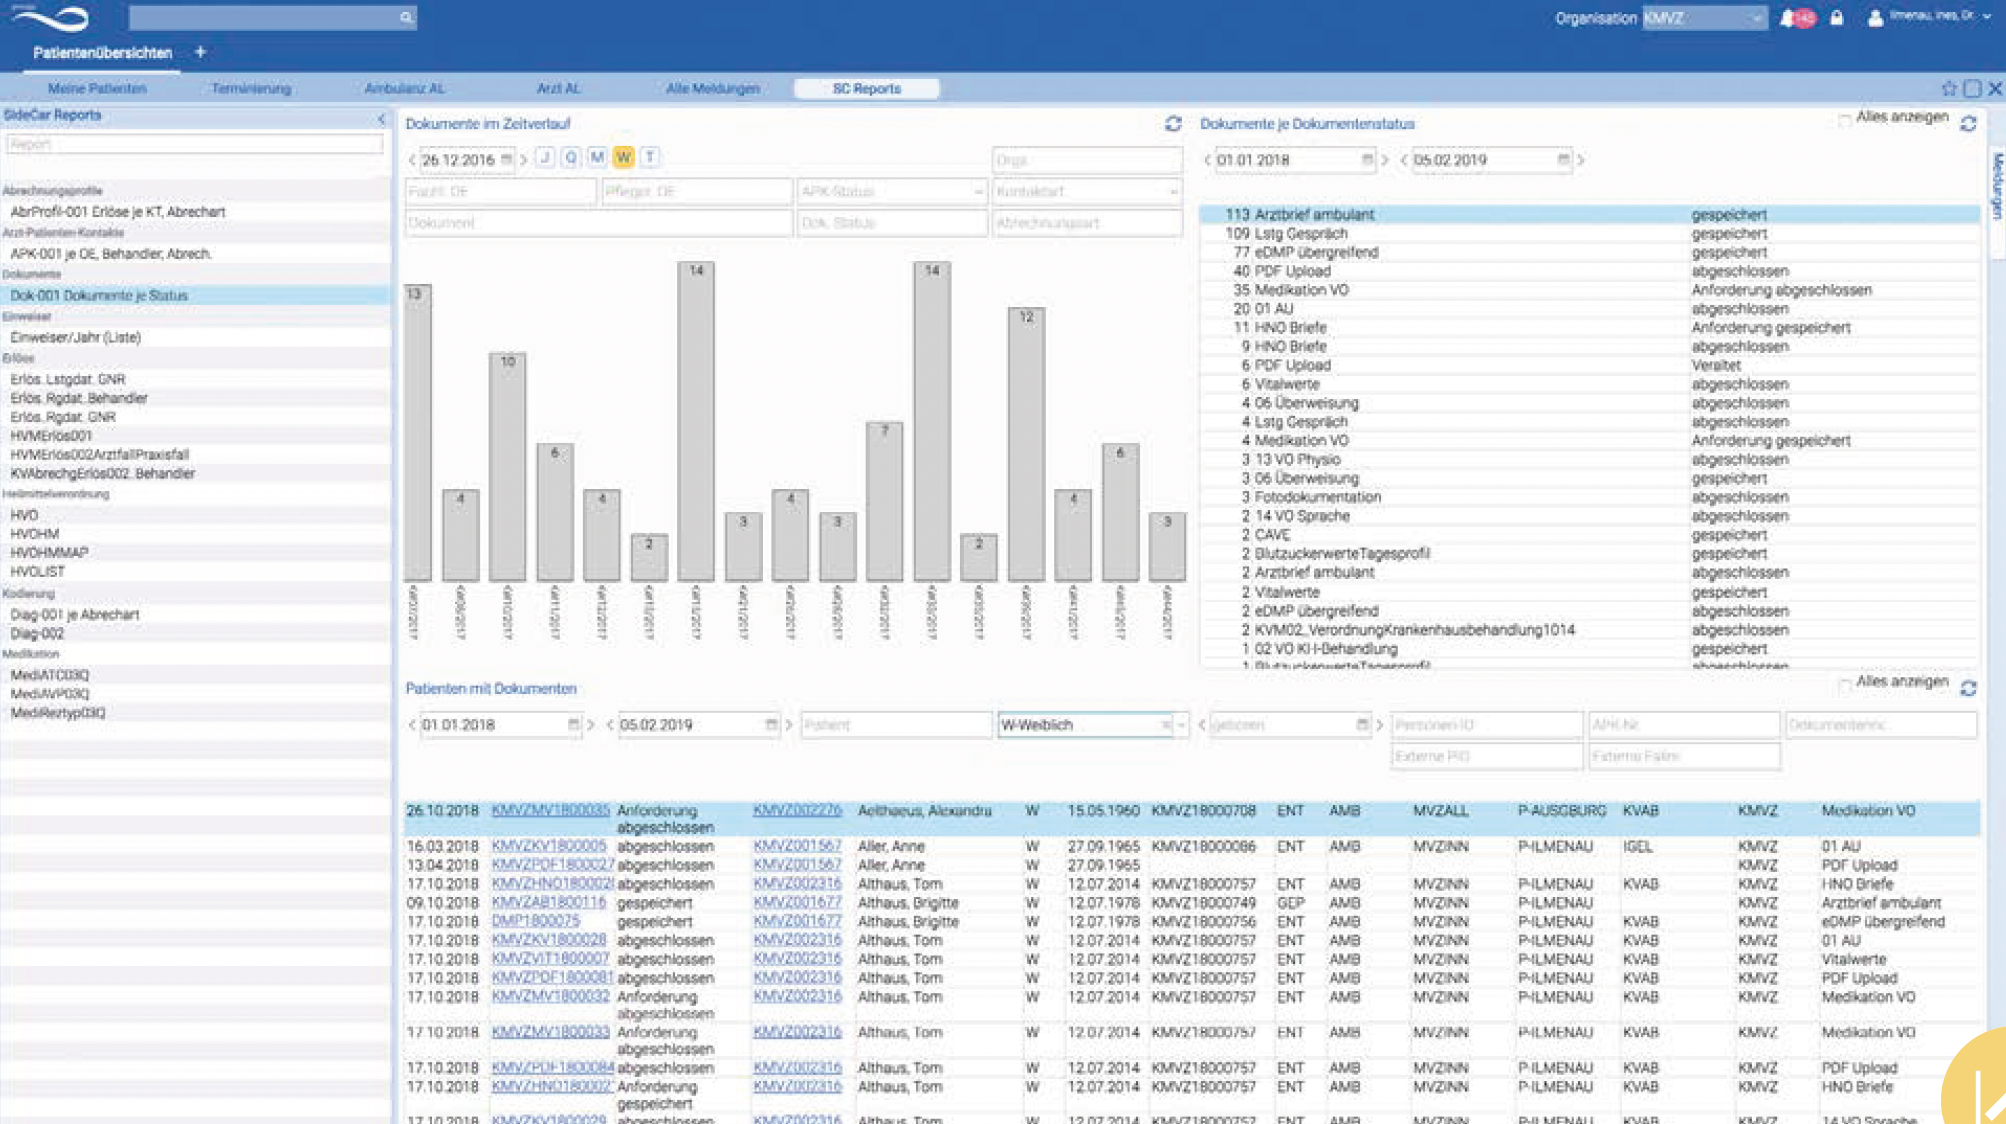This screenshot has height=1124, width=2006.
Task: Click the notification bell icon
Action: pos(1787,18)
